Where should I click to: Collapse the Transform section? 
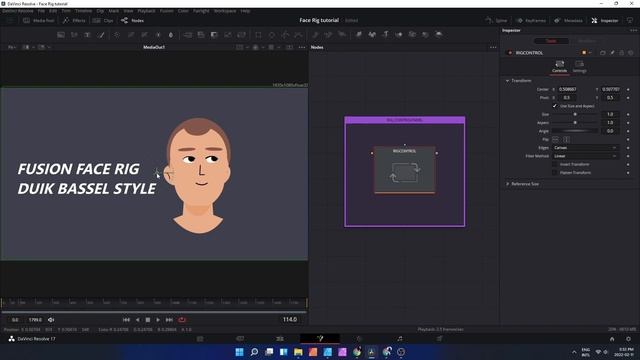[507, 81]
